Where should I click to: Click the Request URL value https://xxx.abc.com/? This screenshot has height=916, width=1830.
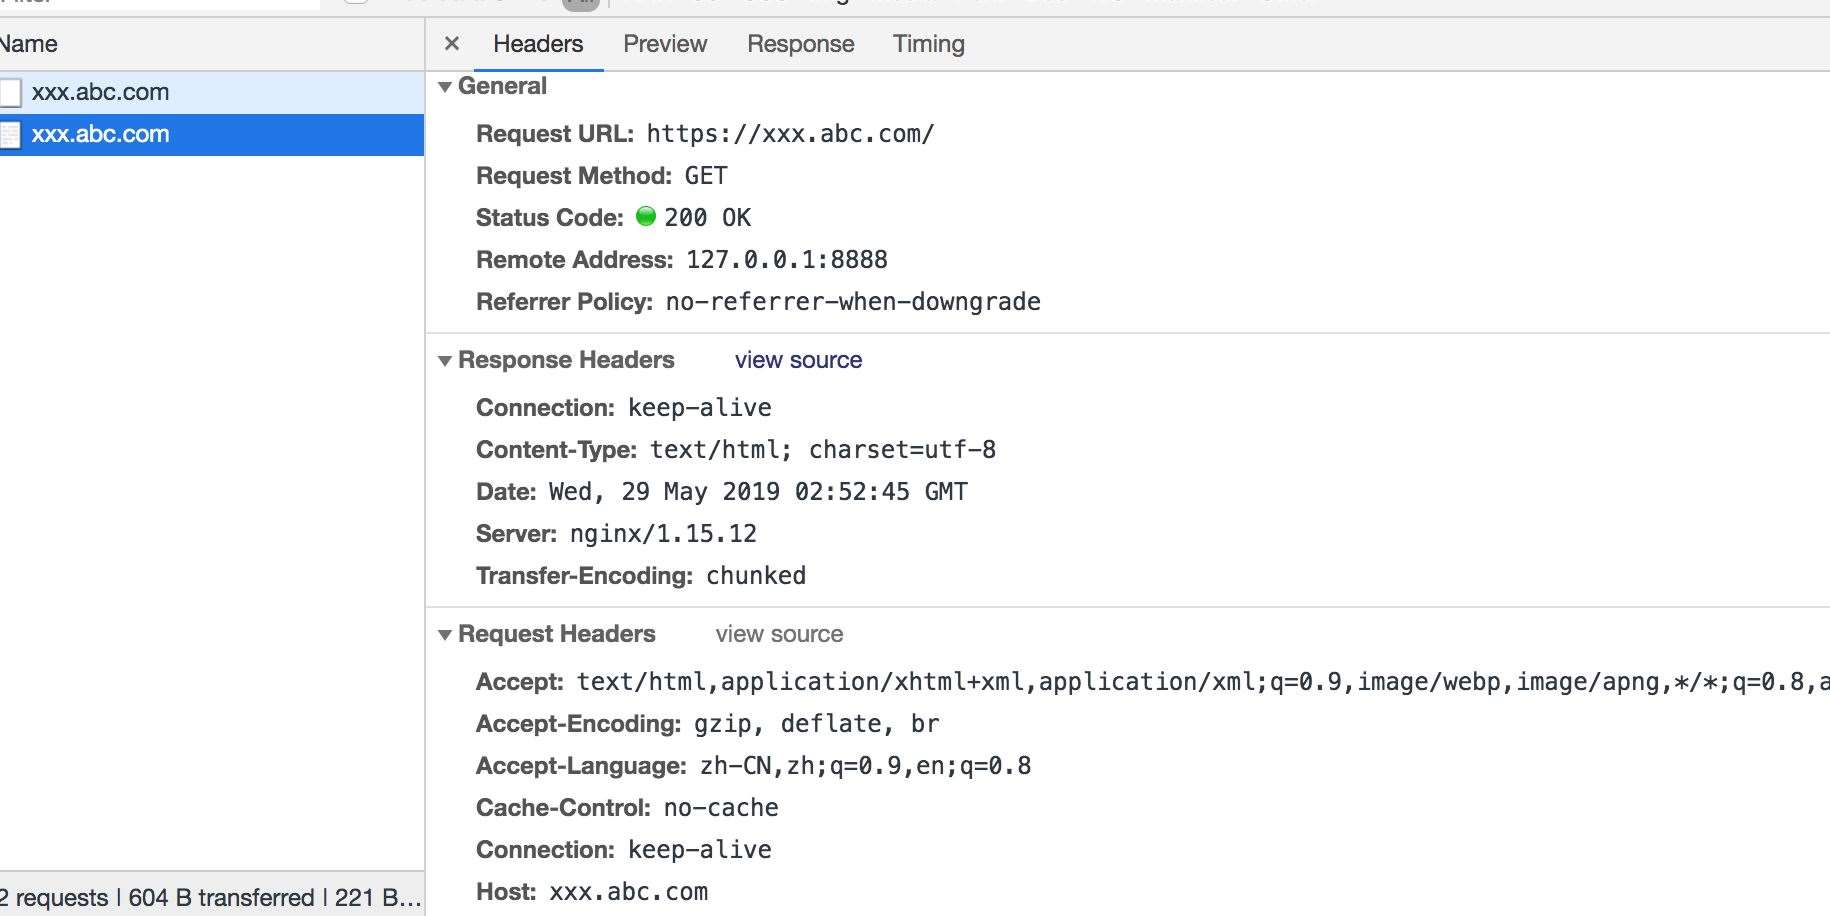(790, 134)
